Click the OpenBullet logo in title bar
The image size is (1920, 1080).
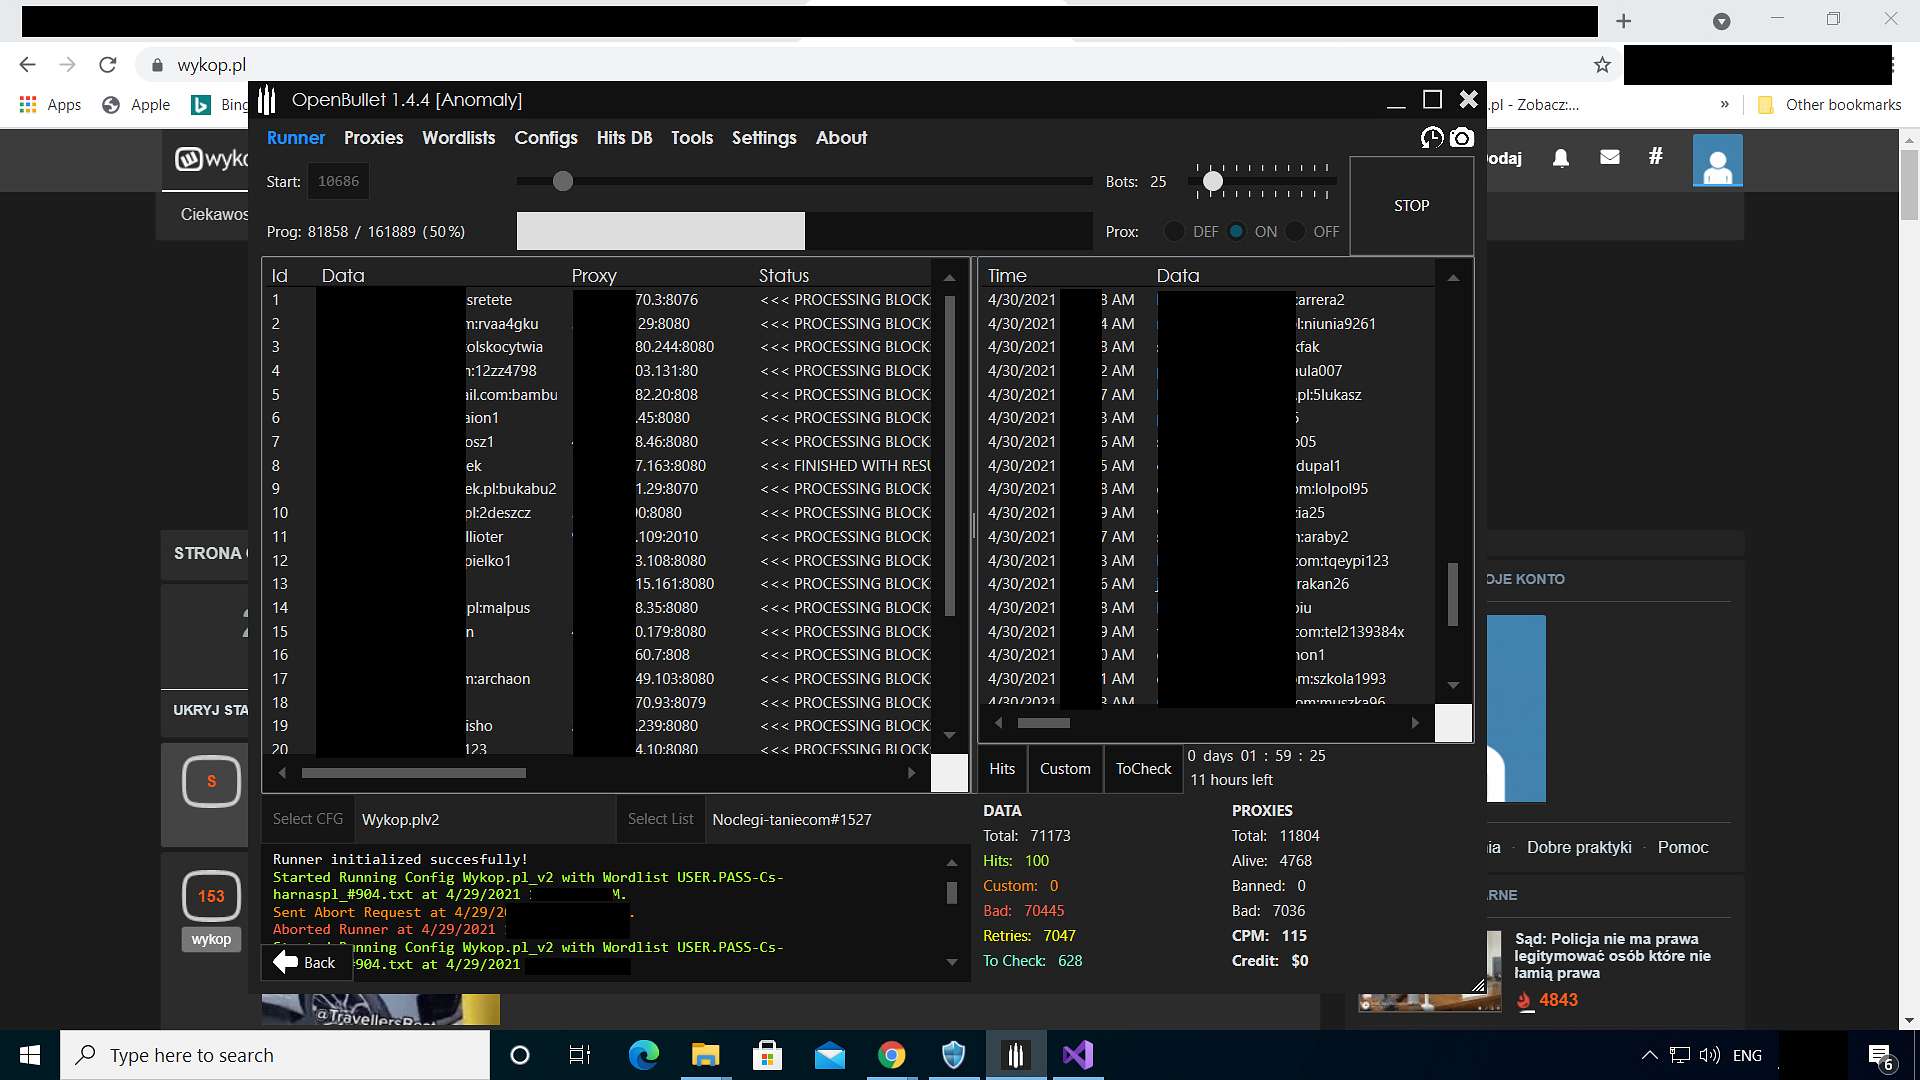coord(267,100)
